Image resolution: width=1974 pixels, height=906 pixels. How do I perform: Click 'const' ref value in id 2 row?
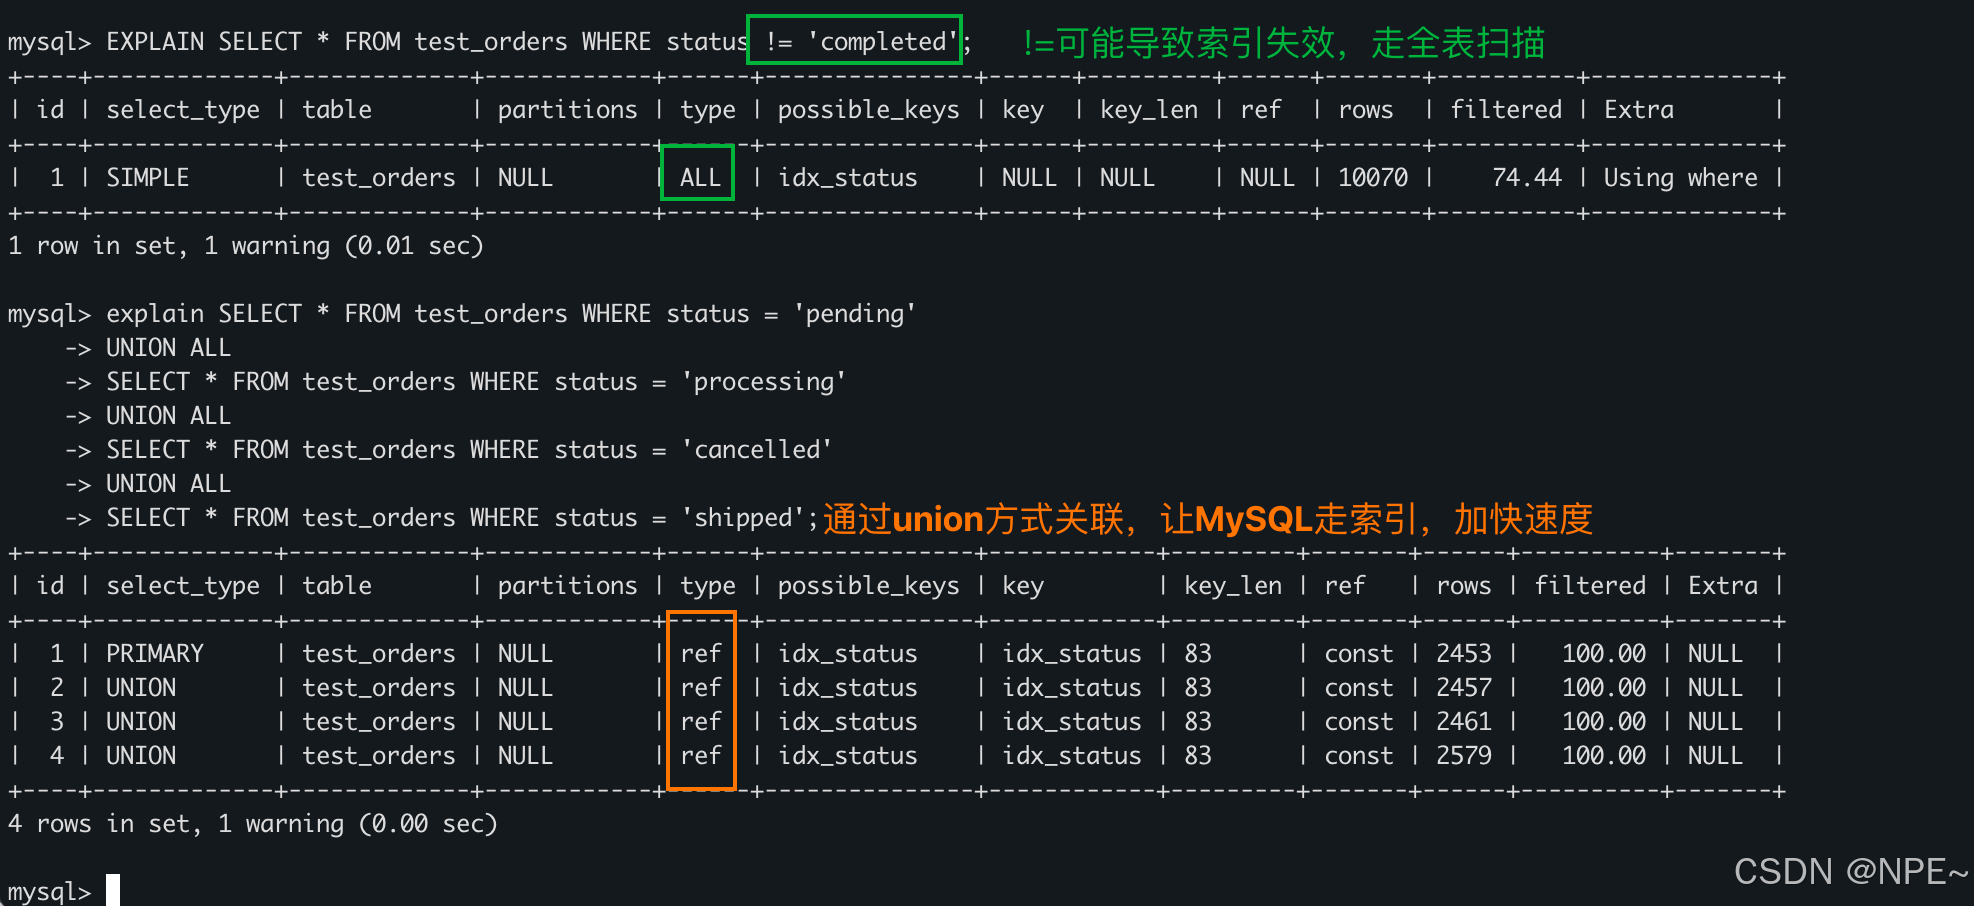point(1358,688)
